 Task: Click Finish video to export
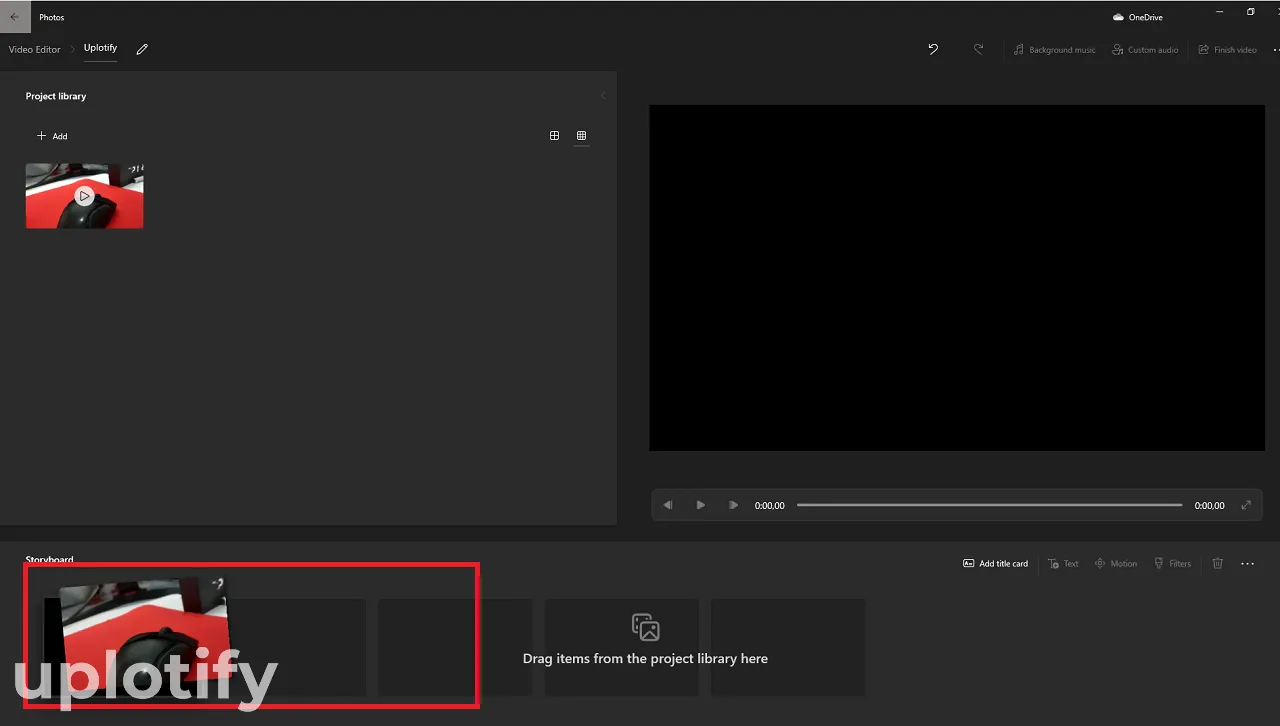(1227, 49)
